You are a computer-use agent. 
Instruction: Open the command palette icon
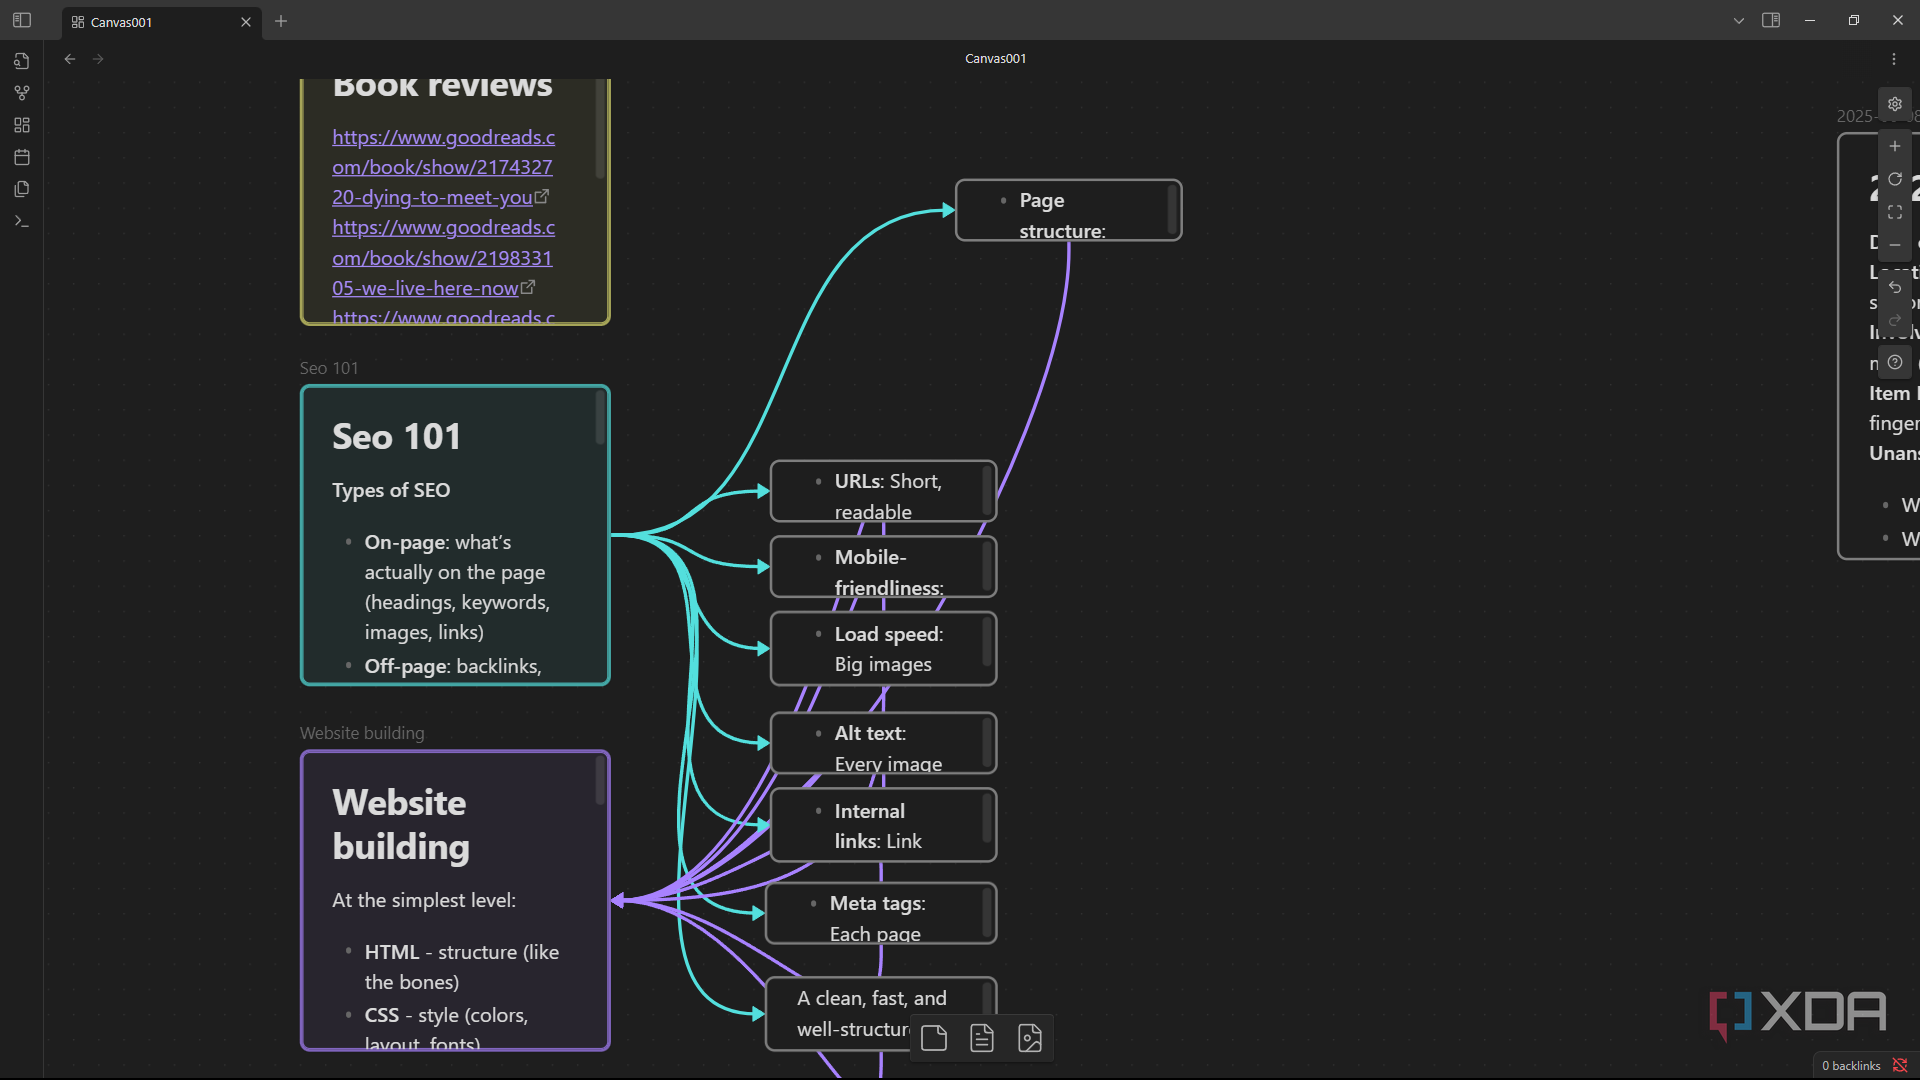point(22,221)
